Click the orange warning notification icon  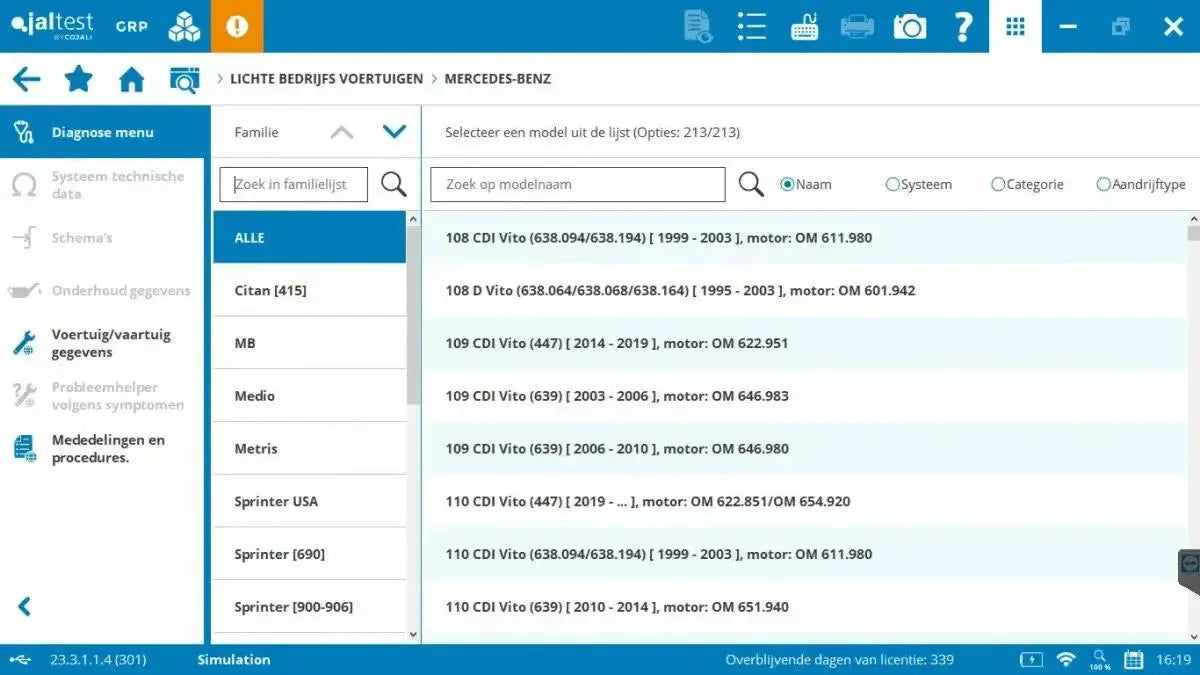(x=236, y=26)
